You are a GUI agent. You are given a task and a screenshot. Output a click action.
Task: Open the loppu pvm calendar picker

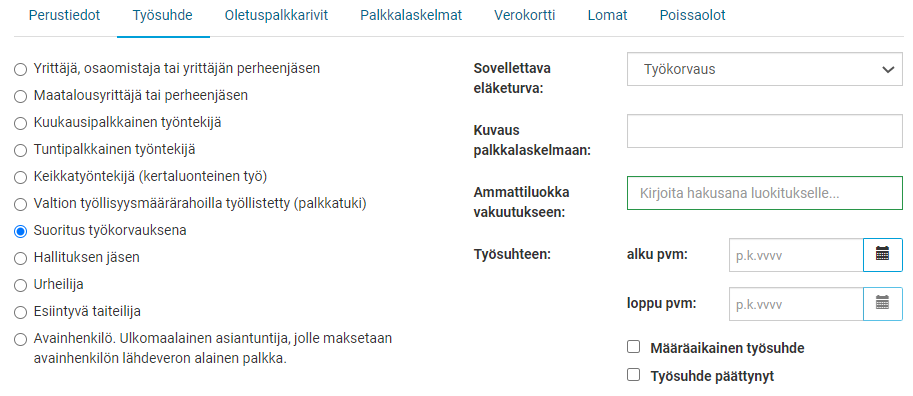tap(882, 303)
